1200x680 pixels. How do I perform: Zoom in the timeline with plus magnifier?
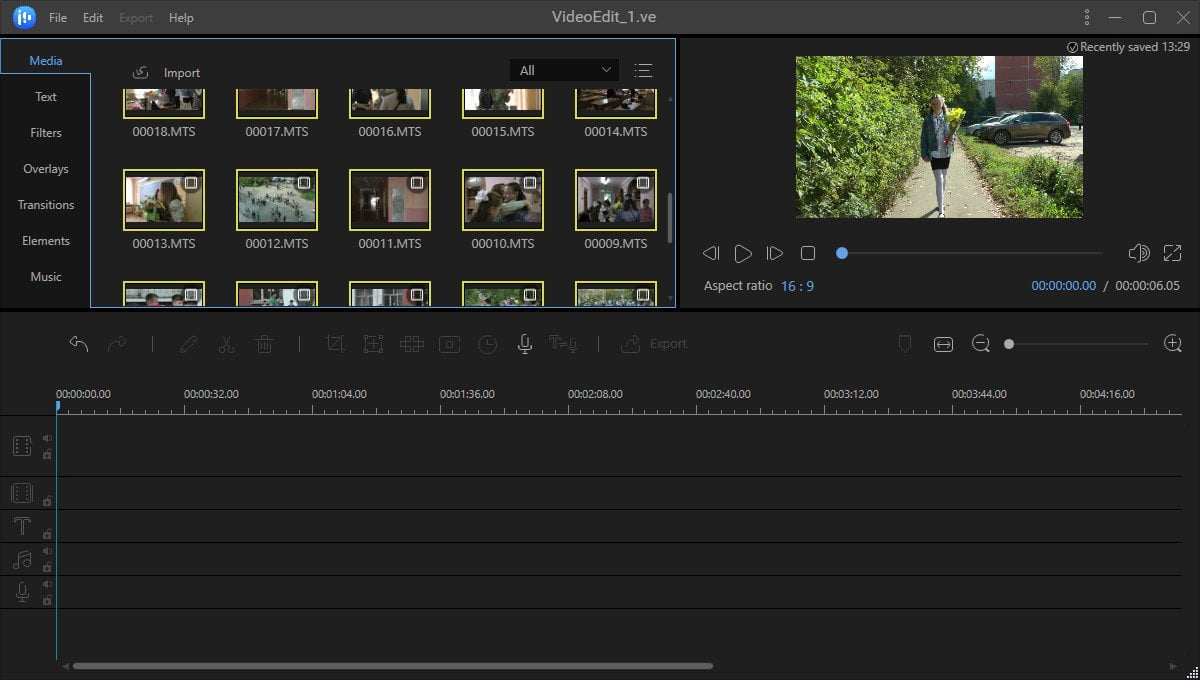point(1173,344)
